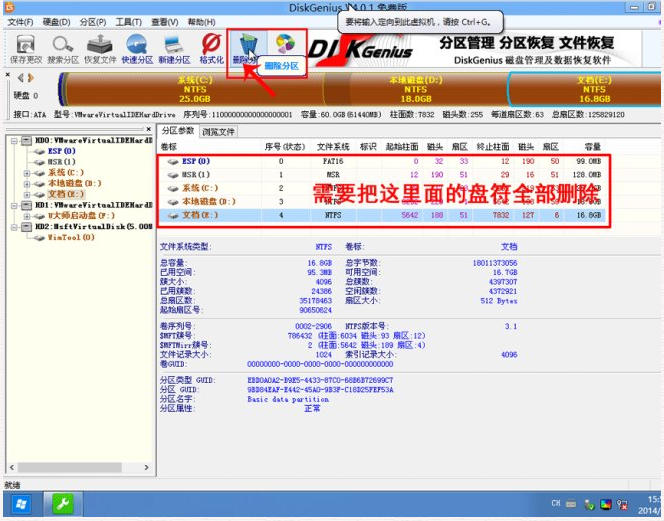Click the DiskGenius app icon in title bar
The height and width of the screenshot is (521, 664).
[x=9, y=7]
